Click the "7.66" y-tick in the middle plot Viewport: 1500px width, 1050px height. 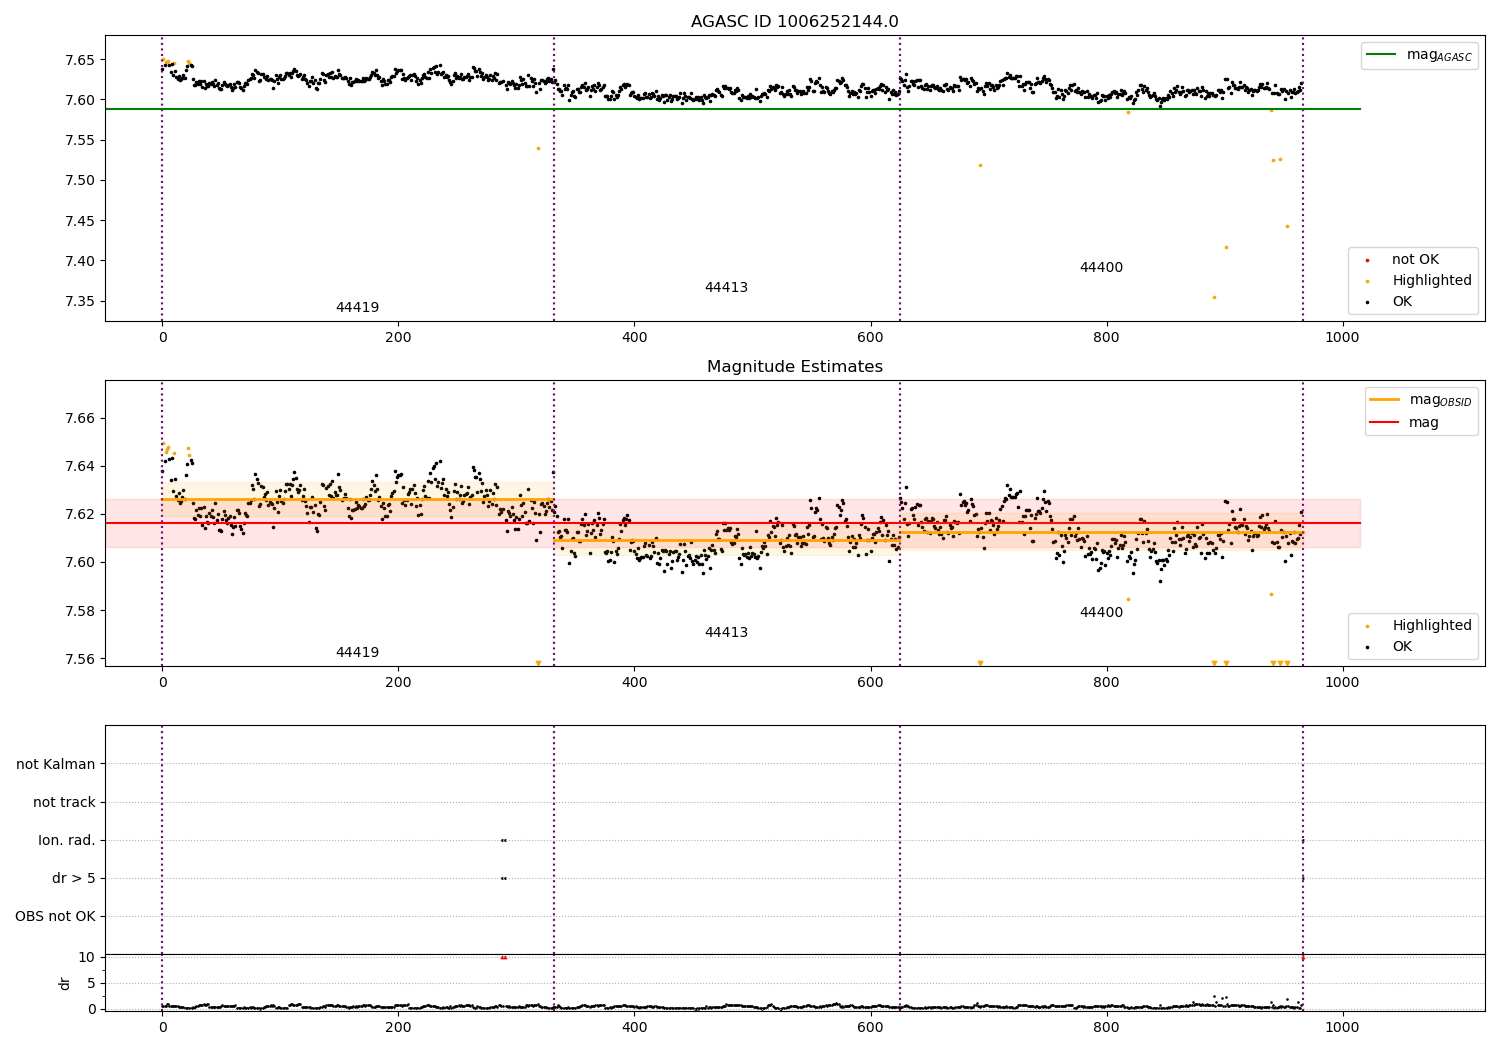click(79, 419)
